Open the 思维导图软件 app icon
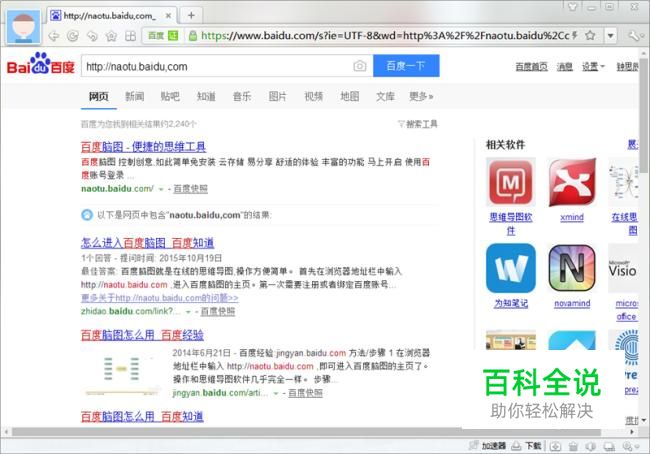The image size is (650, 454). 511,182
